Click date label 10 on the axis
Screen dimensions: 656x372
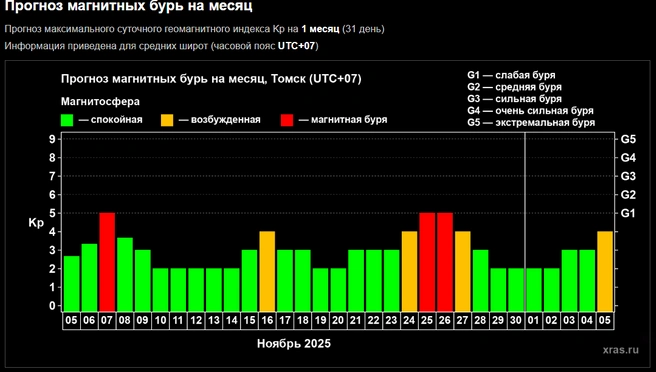coord(160,321)
